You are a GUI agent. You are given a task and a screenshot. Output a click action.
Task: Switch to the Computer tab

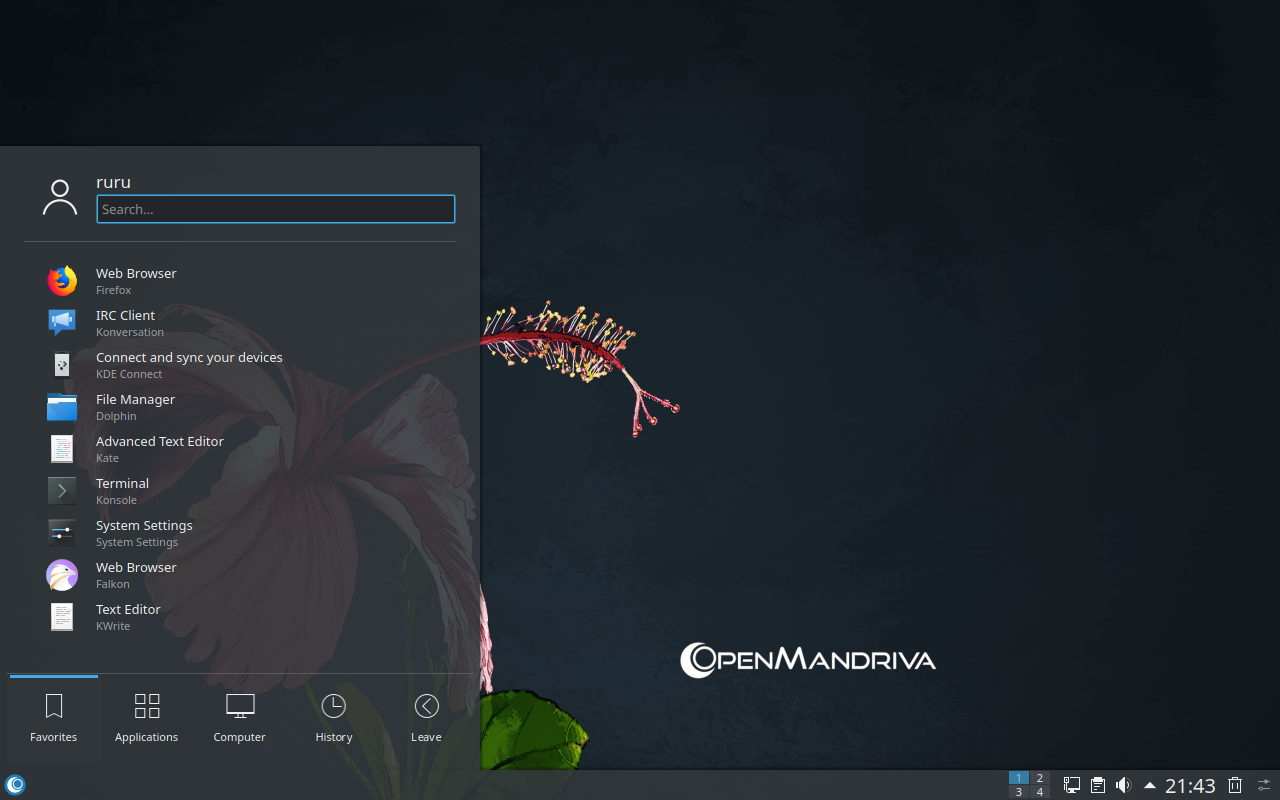click(240, 718)
